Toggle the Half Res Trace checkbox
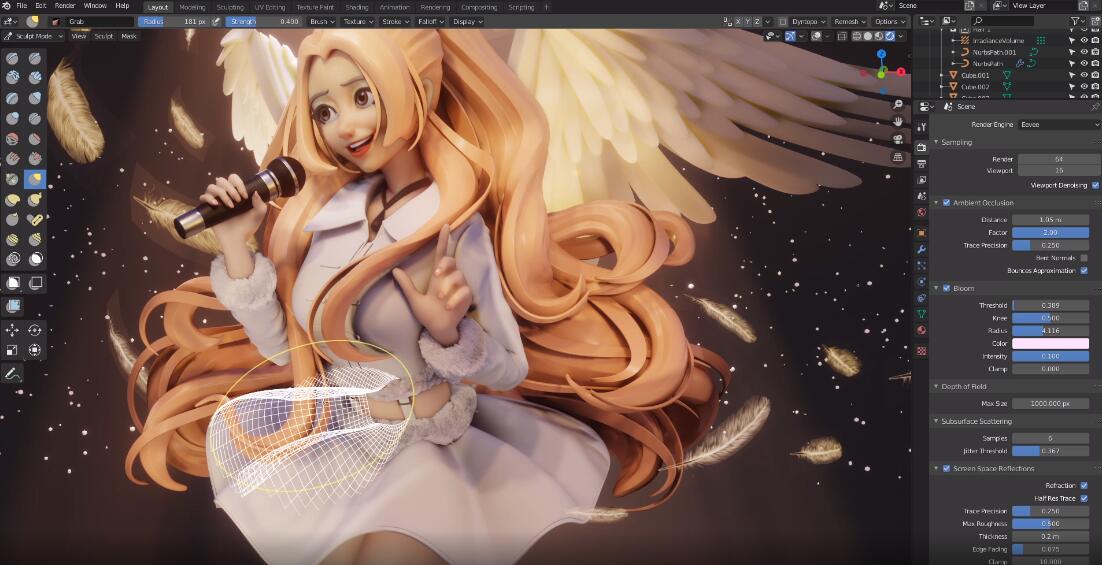 [x=1084, y=498]
